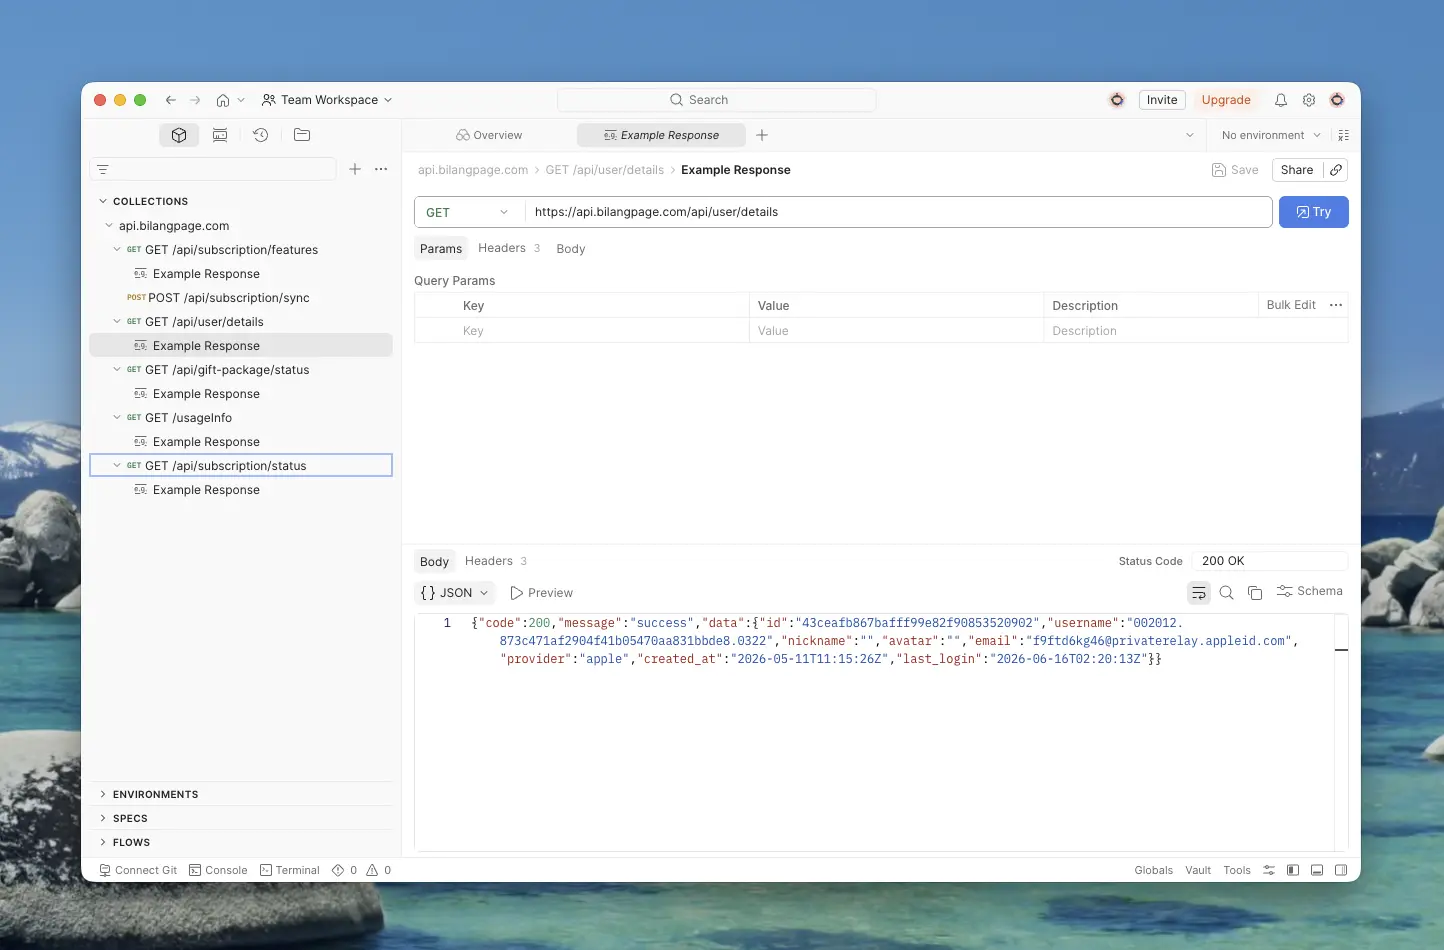Screen dimensions: 1444x950
Task: Open notifications bell
Action: tap(1281, 100)
